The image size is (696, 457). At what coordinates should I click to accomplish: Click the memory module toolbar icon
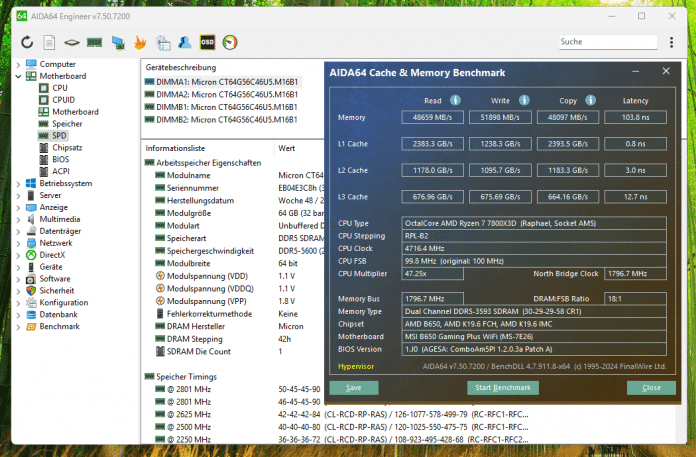95,43
